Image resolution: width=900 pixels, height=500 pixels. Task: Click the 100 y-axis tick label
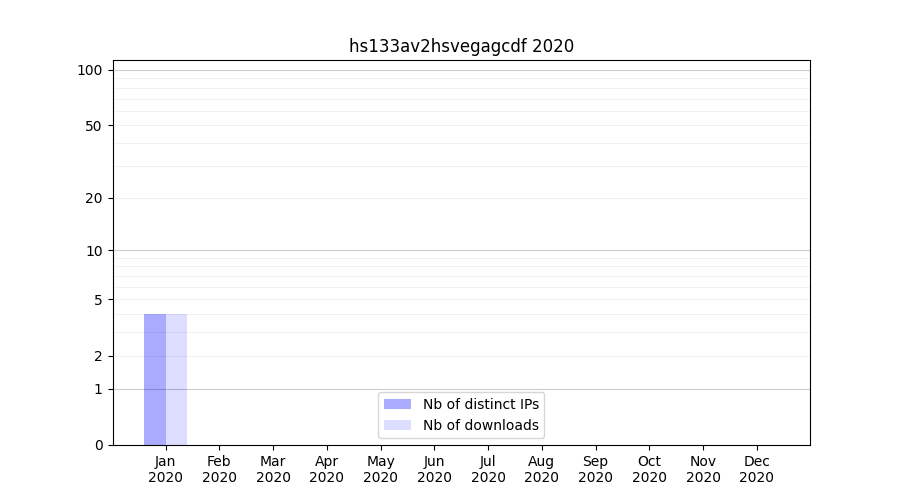point(90,70)
